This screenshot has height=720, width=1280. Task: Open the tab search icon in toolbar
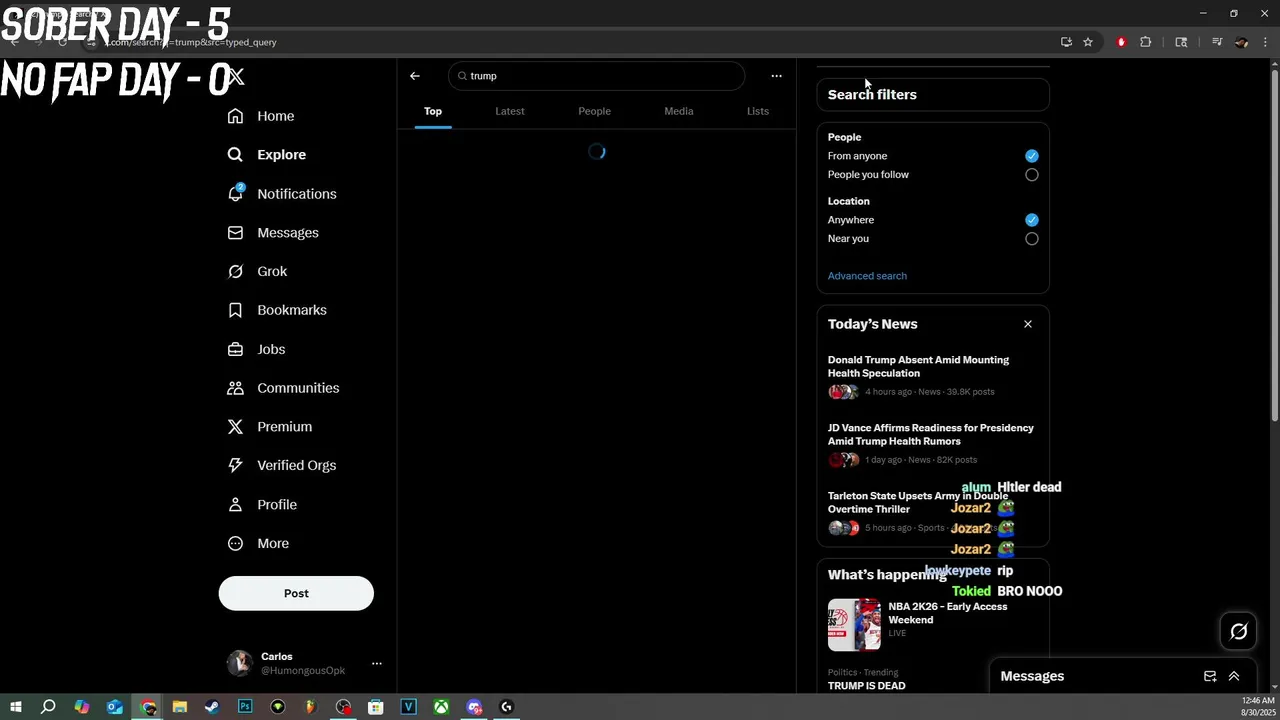pos(1181,42)
